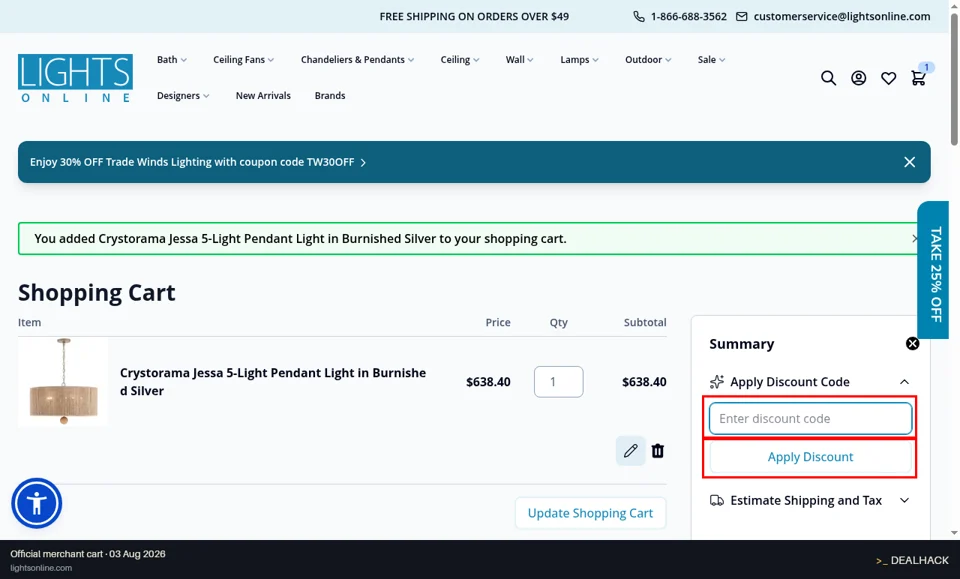
Task: Go to Brands page
Action: (330, 95)
